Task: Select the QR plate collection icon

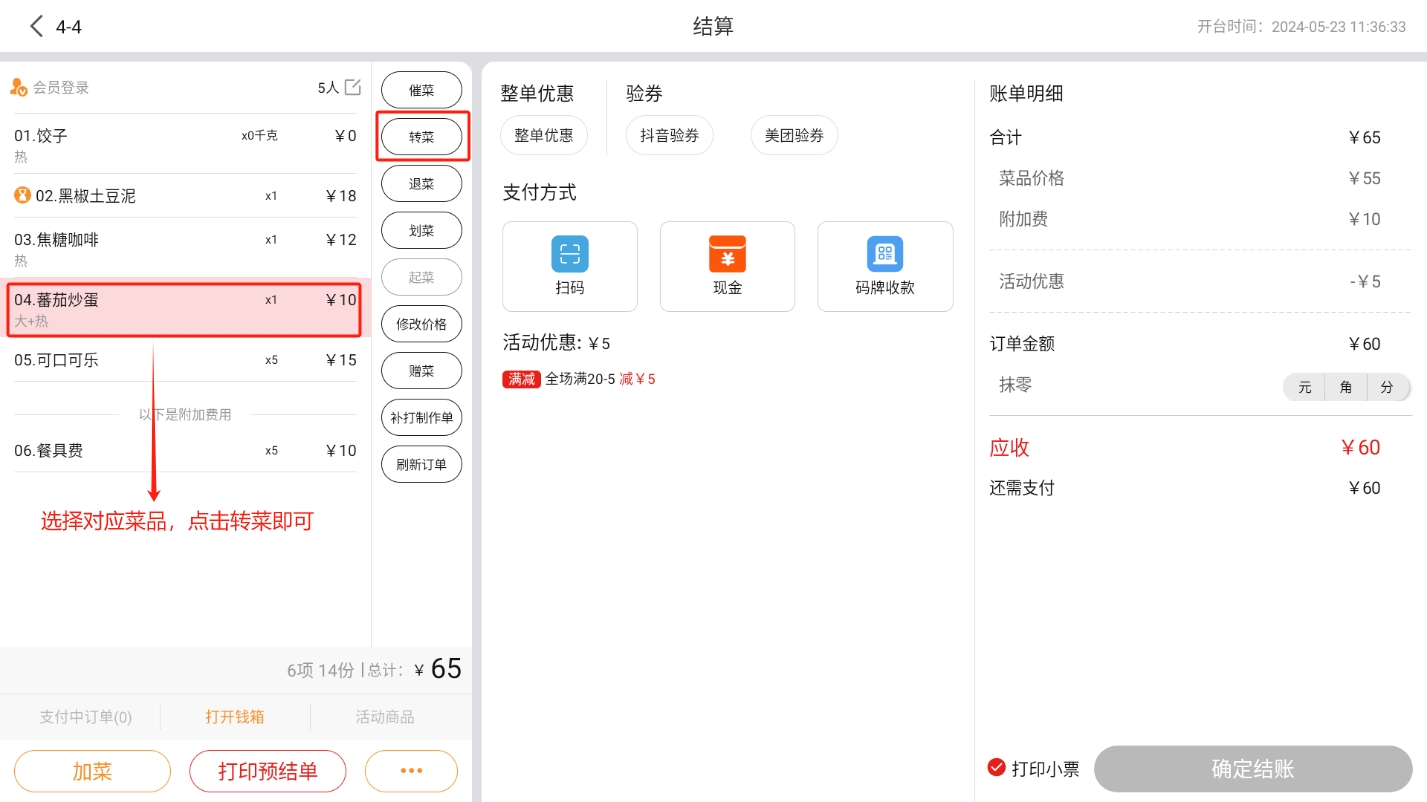Action: (x=885, y=254)
